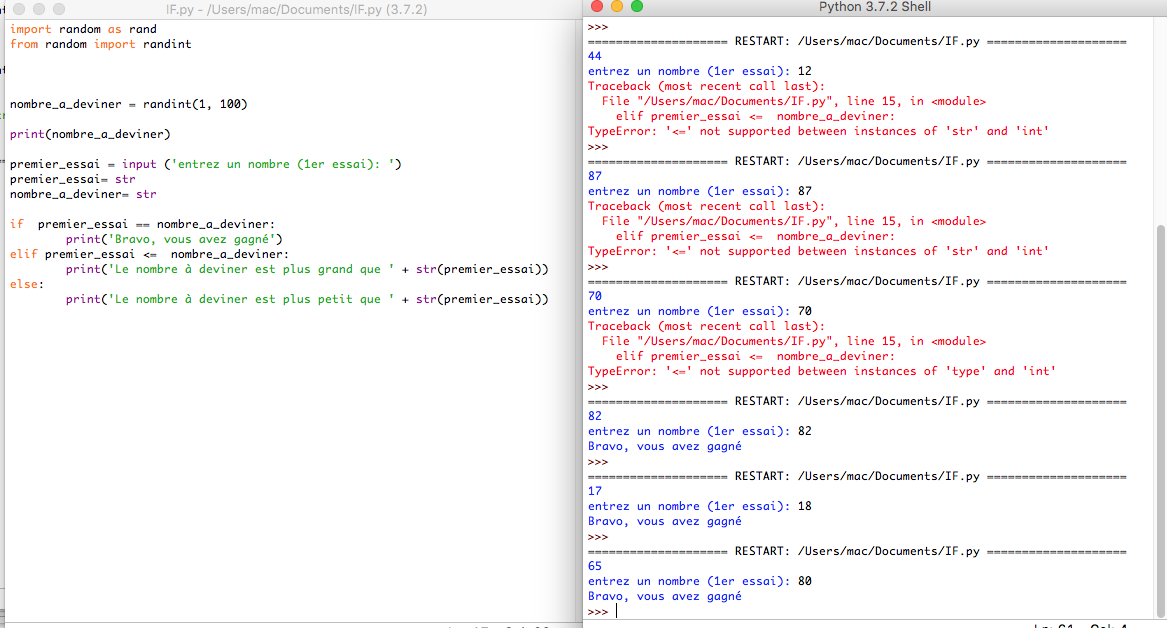Screen dimensions: 1167x628
Task: Click the last '>>>' prompt in the shell
Action: coord(597,610)
